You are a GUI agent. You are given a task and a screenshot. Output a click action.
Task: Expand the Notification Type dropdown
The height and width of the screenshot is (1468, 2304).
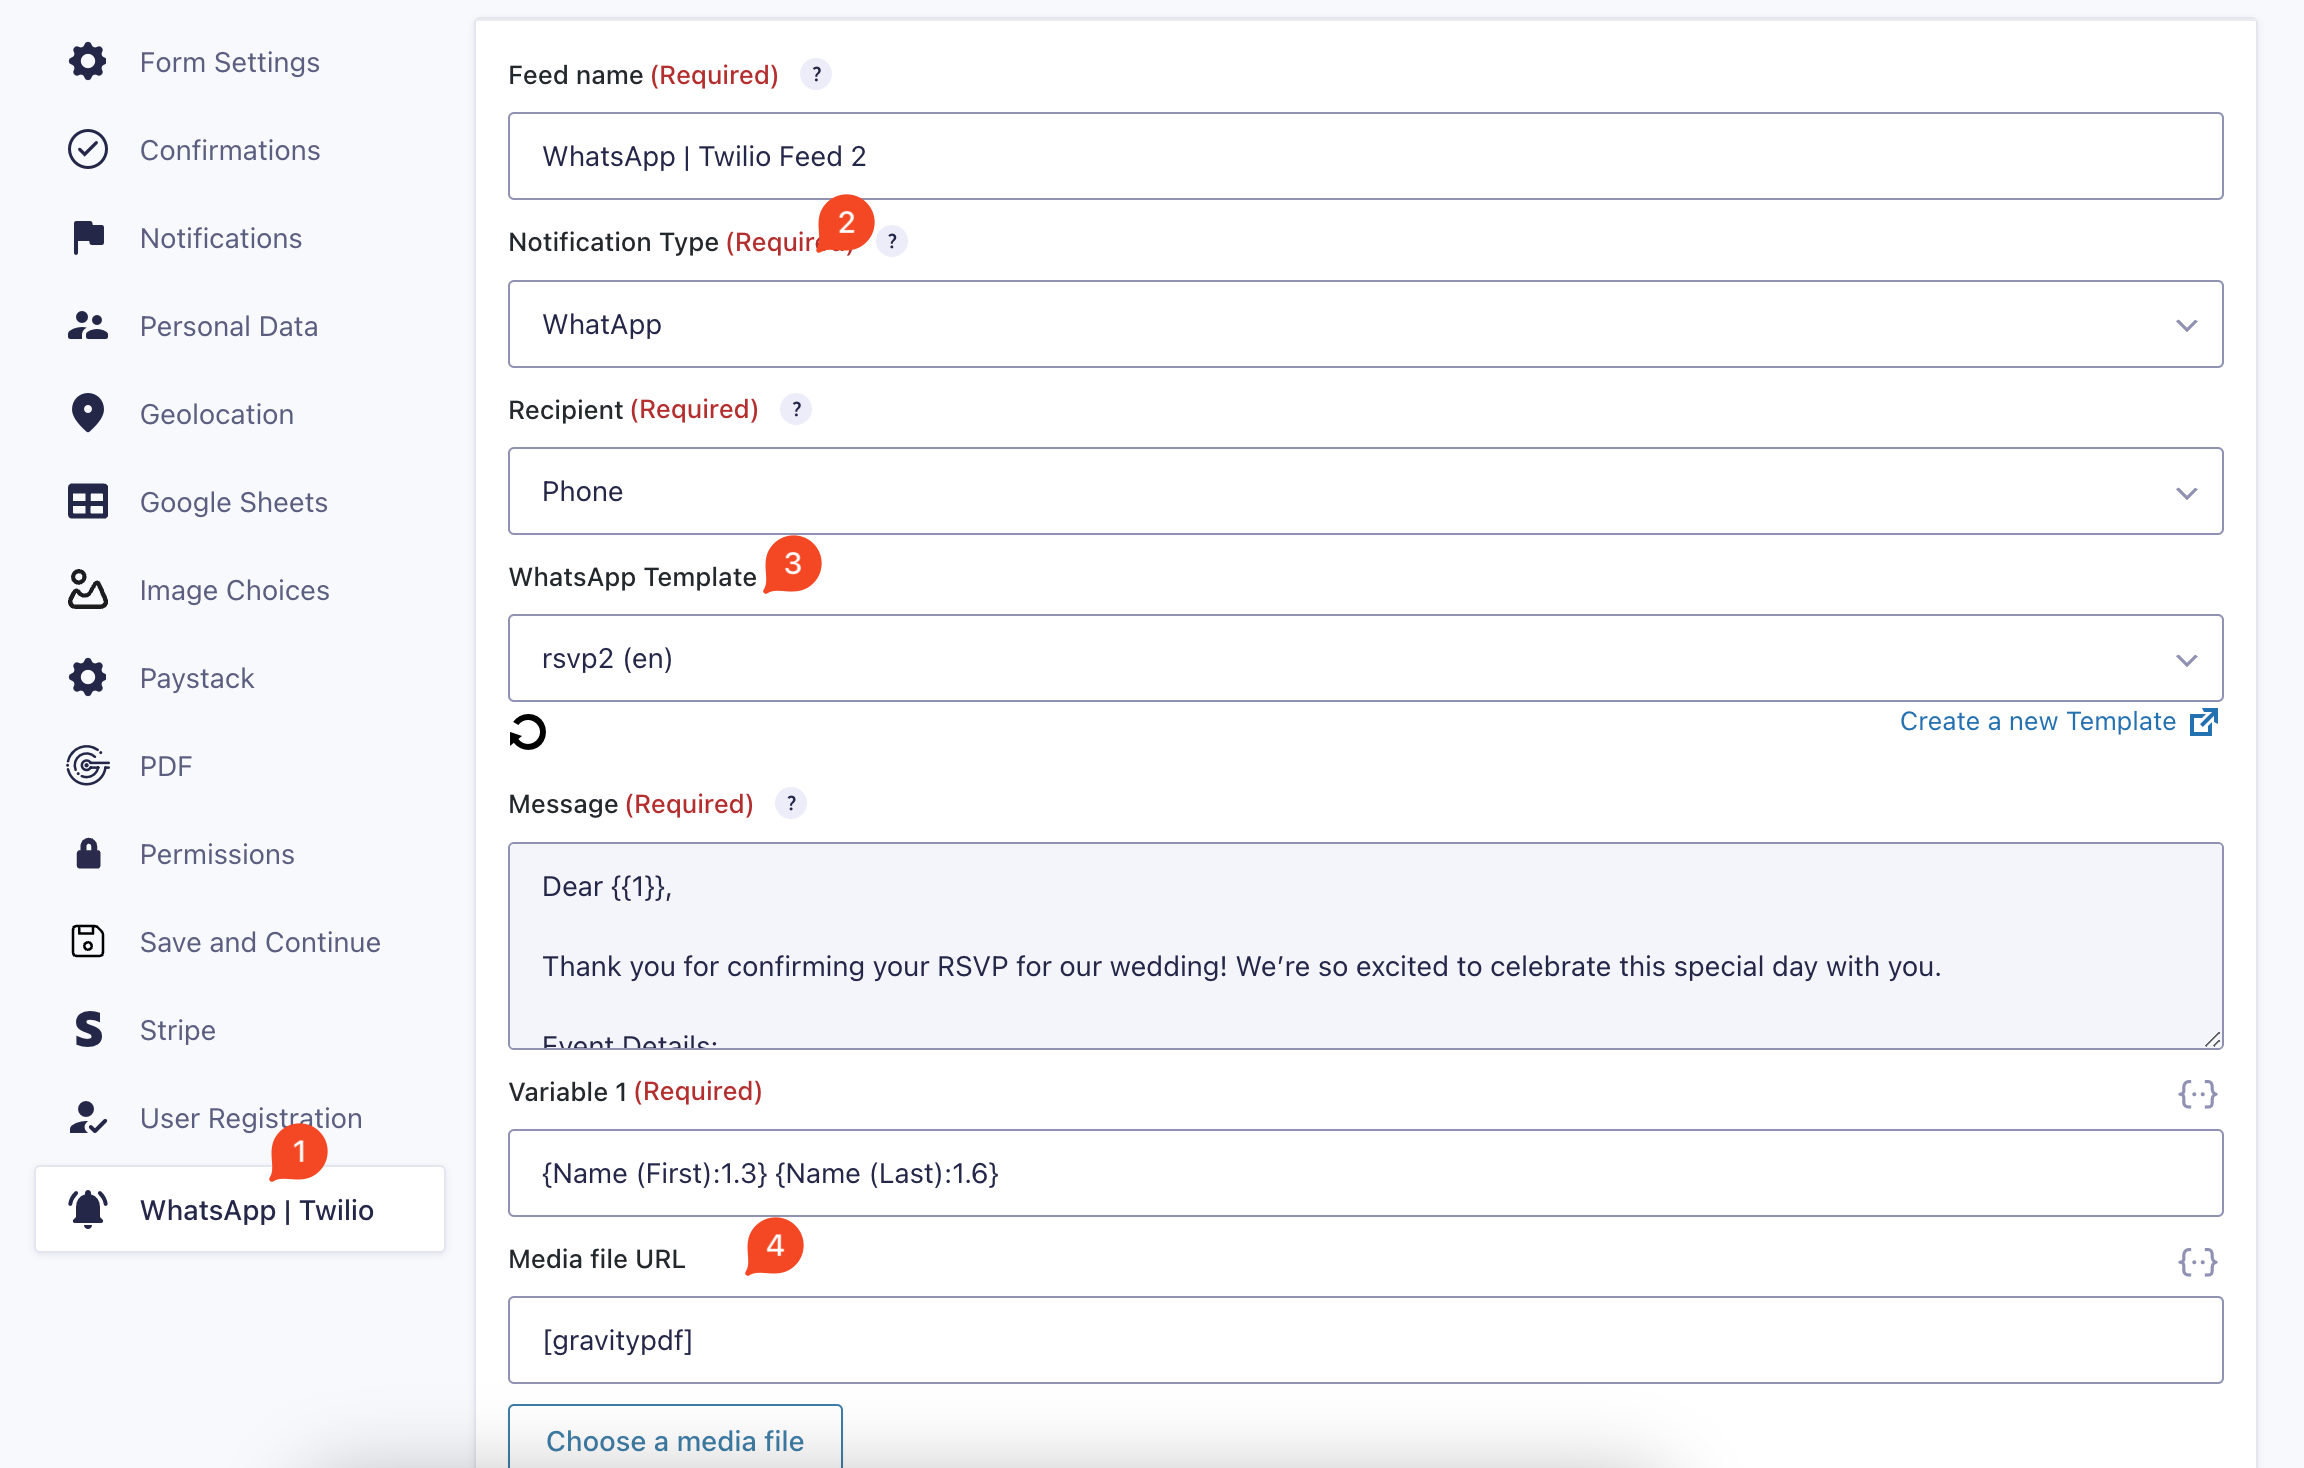click(x=1365, y=324)
